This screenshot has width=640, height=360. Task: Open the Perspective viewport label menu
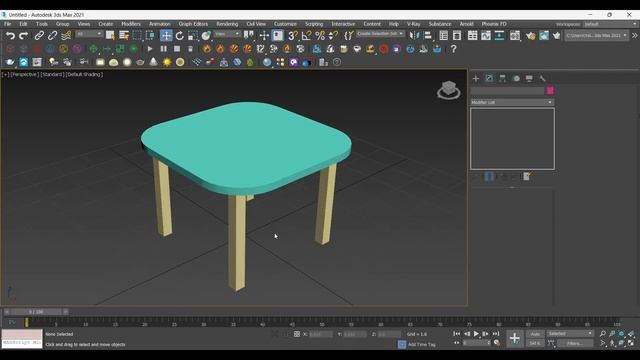pos(24,75)
